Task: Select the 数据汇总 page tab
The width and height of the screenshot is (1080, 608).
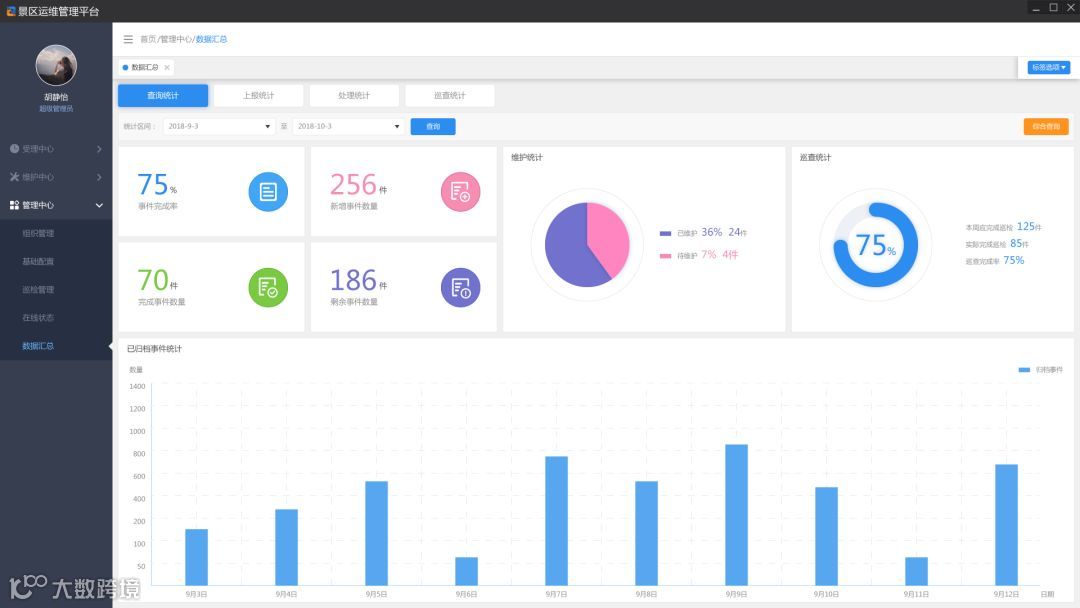Action: tap(145, 67)
